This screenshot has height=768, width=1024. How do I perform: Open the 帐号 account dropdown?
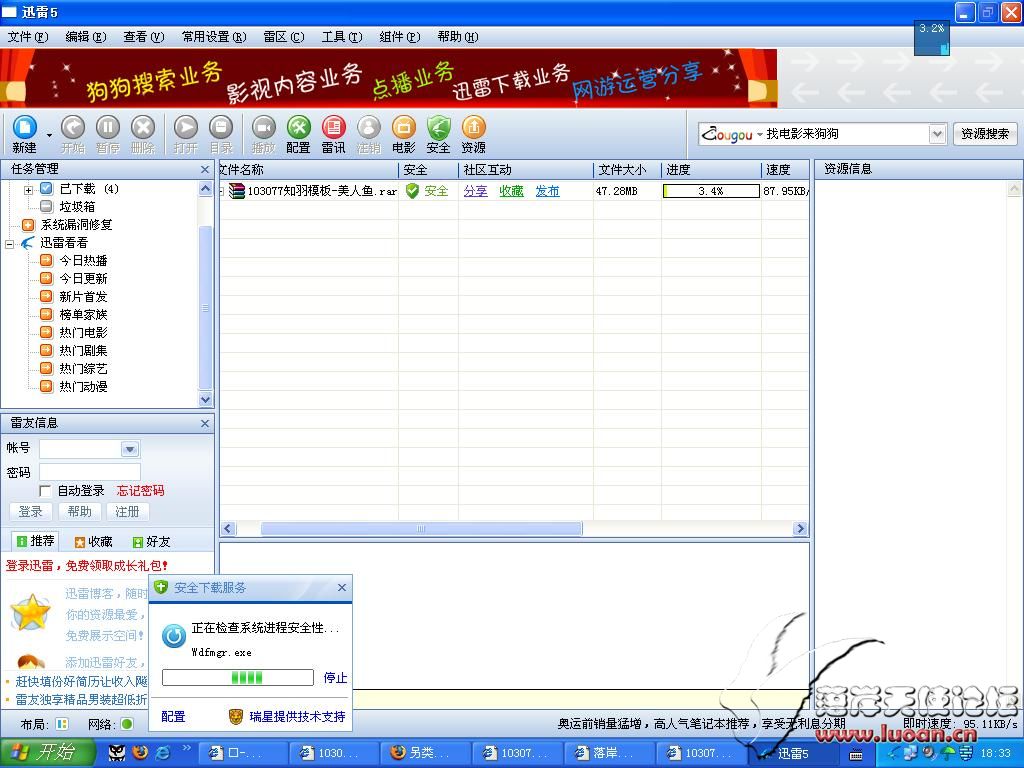coord(129,449)
